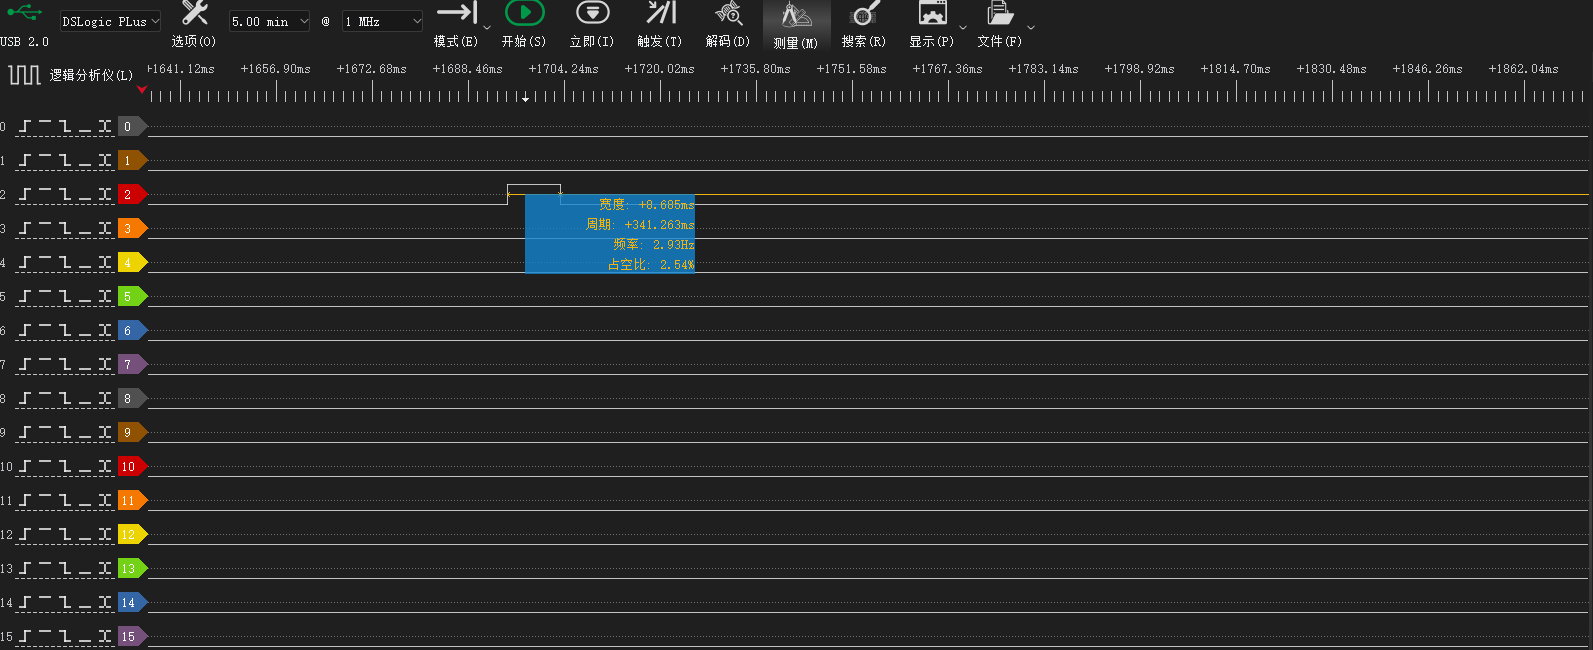Open the 1 MHz sample rate dropdown

[383, 21]
